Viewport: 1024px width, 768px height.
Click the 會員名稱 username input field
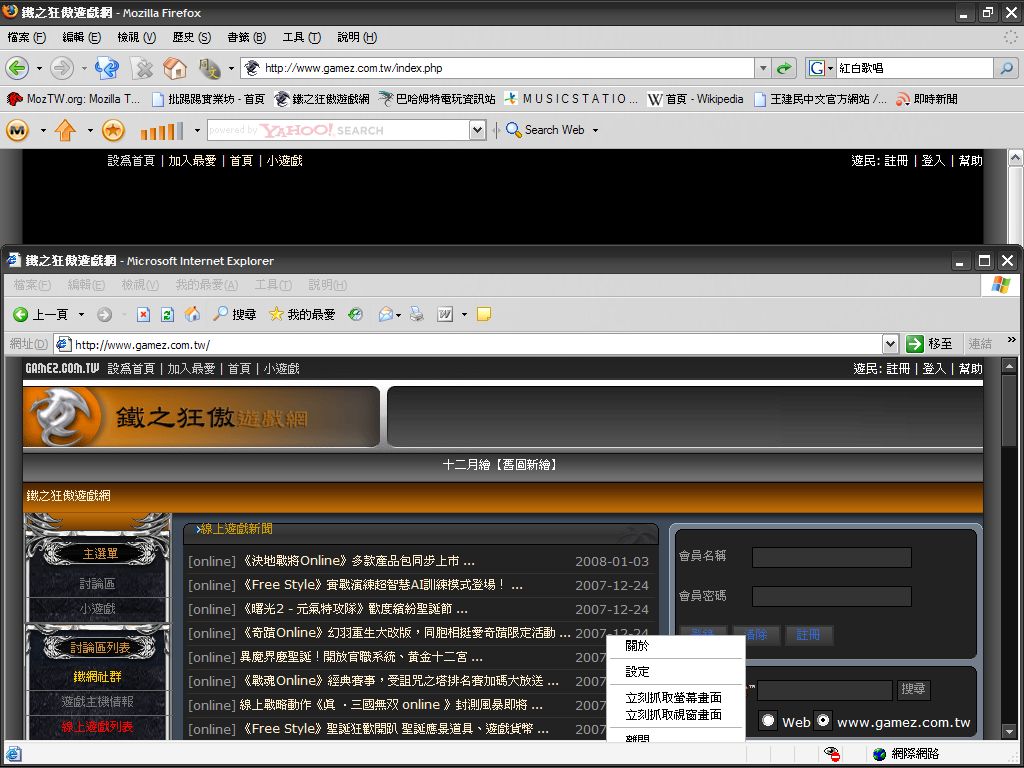(x=831, y=557)
